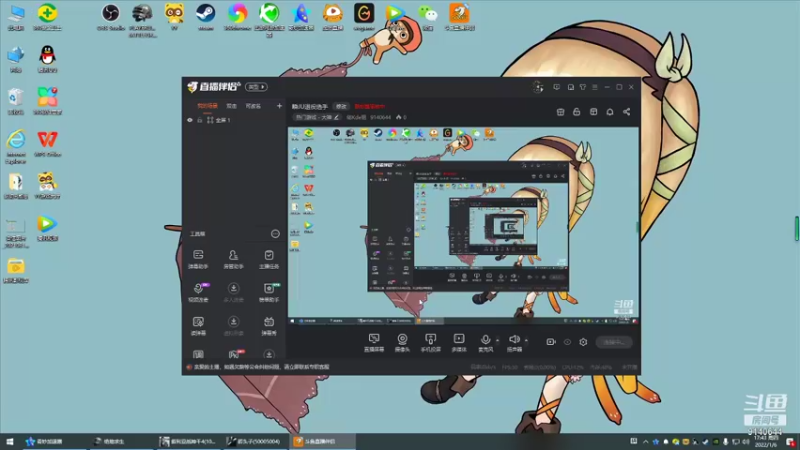Screen dimensions: 800x450
Task: Expand the speaker options arrow
Action: (526, 340)
